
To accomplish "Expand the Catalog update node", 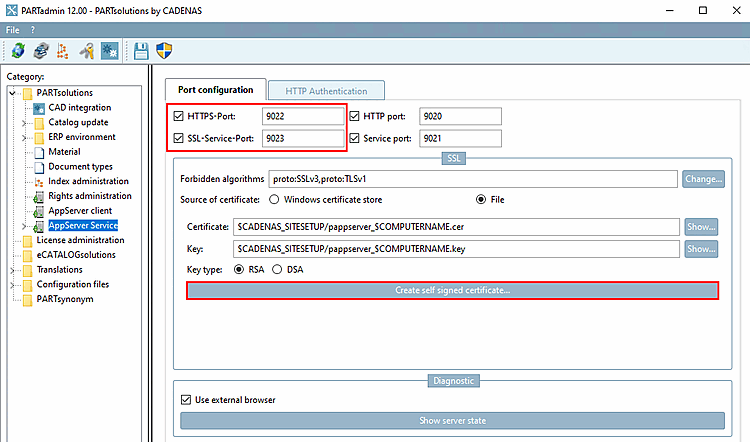I will click(23, 123).
